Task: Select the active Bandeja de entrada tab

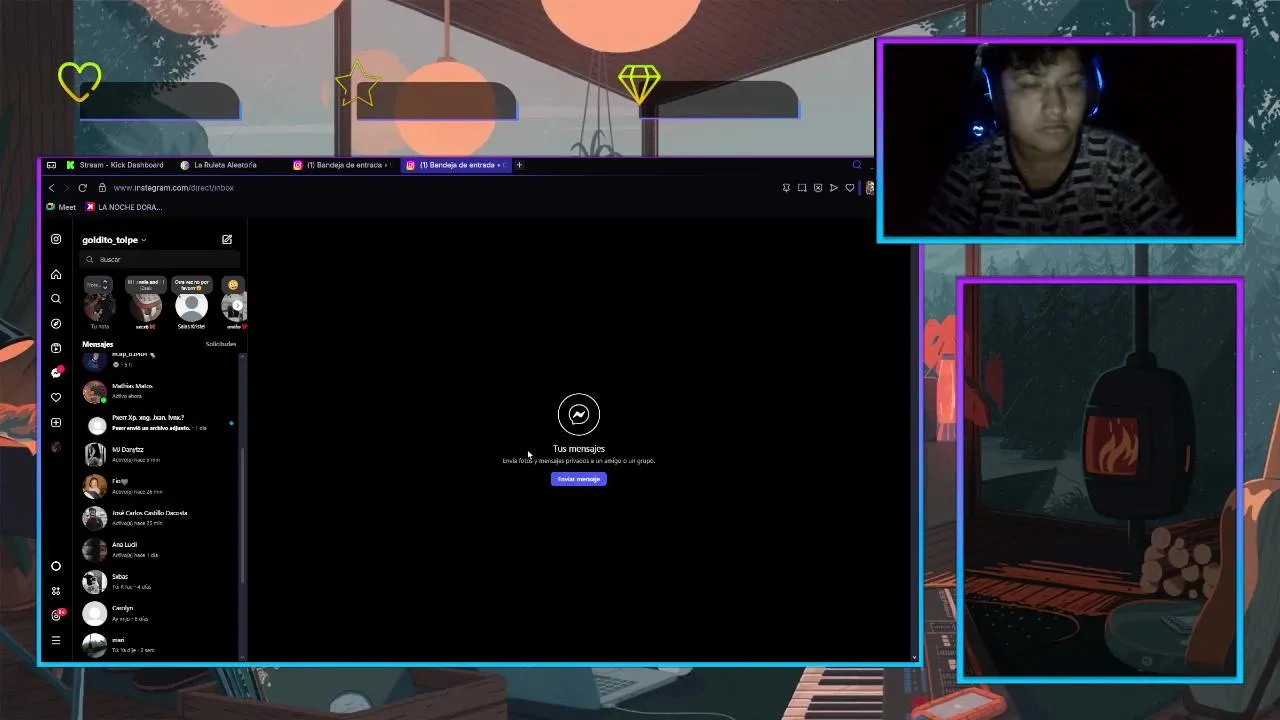Action: click(x=456, y=165)
